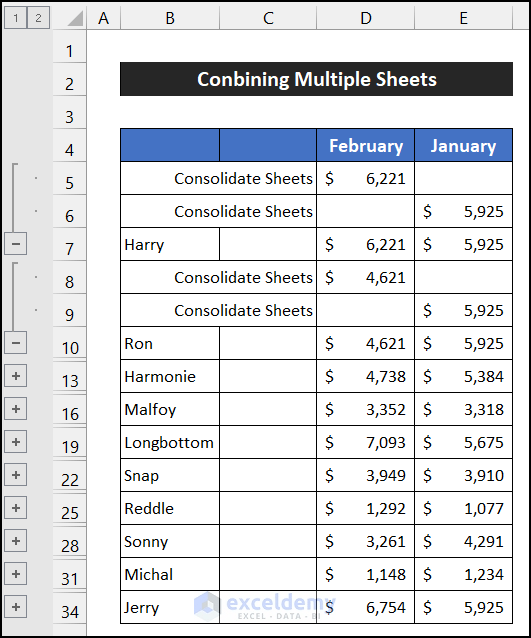
Task: Select row 10 header
Action: pyautogui.click(x=70, y=343)
